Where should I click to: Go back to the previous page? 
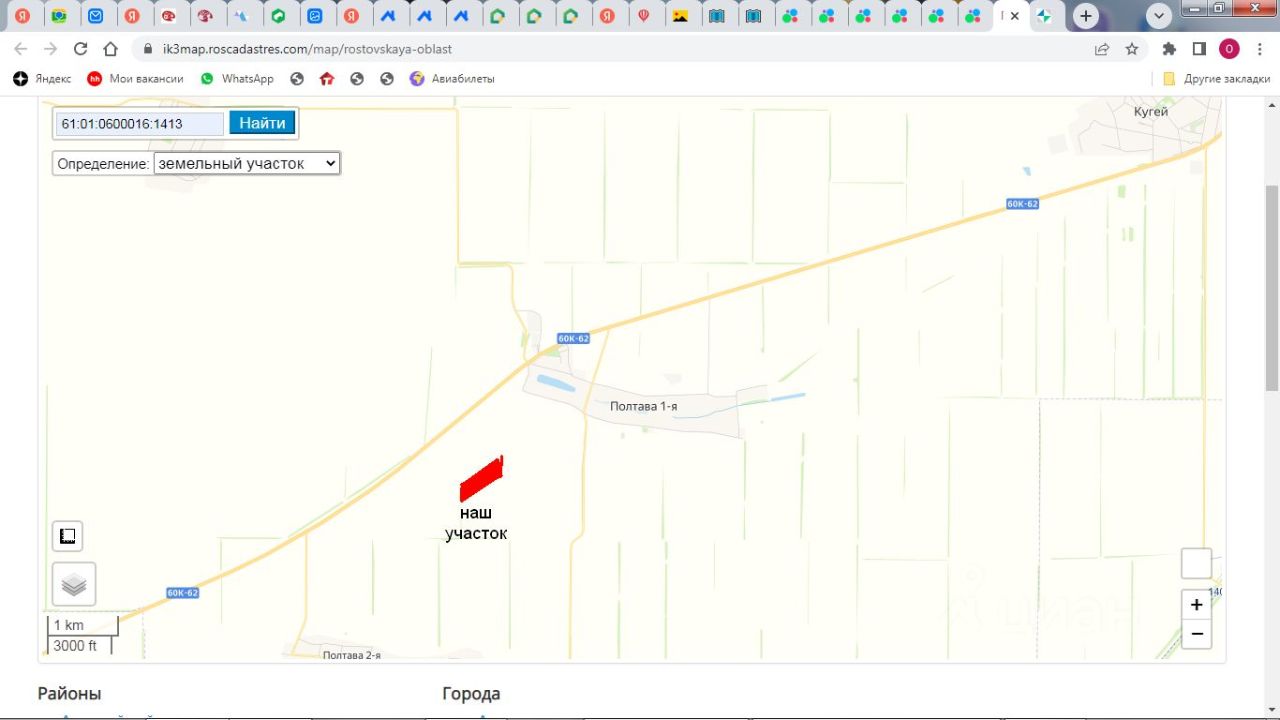21,48
